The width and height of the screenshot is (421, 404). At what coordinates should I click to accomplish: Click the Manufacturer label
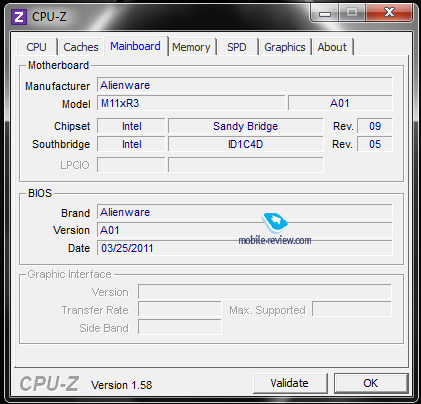click(x=58, y=86)
